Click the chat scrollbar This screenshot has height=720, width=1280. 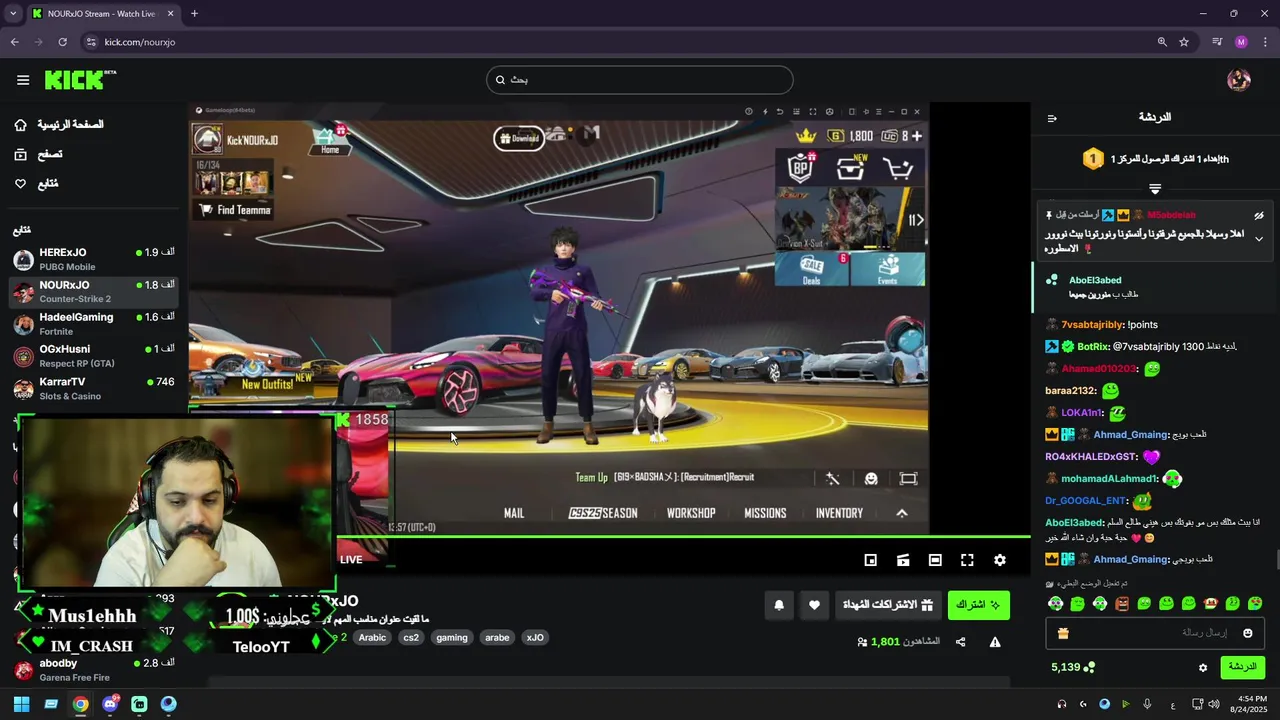(x=1276, y=560)
